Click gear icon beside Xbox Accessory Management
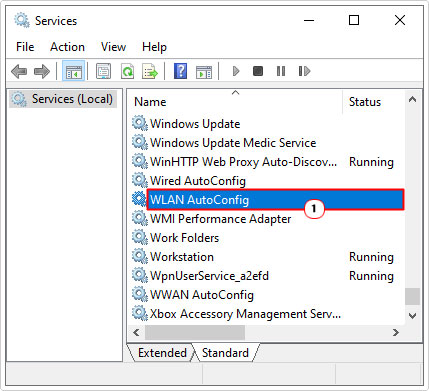 pyautogui.click(x=139, y=314)
